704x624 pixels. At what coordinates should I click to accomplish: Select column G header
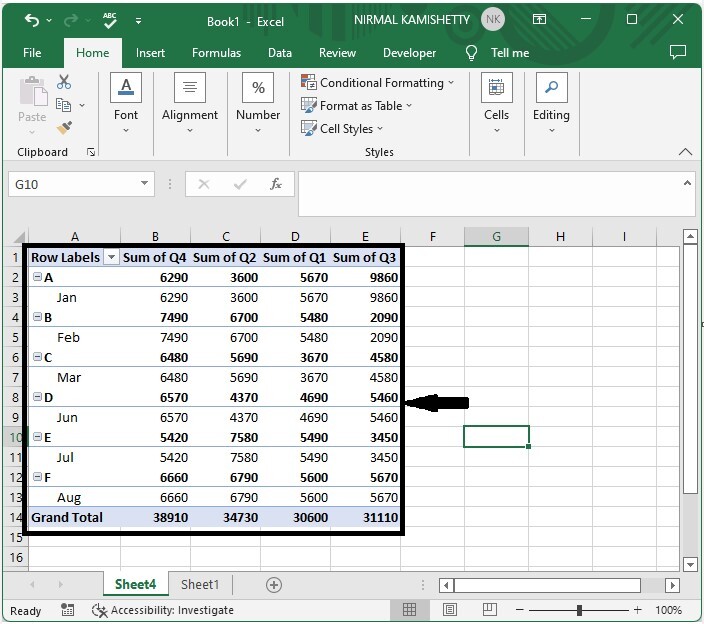coord(496,237)
